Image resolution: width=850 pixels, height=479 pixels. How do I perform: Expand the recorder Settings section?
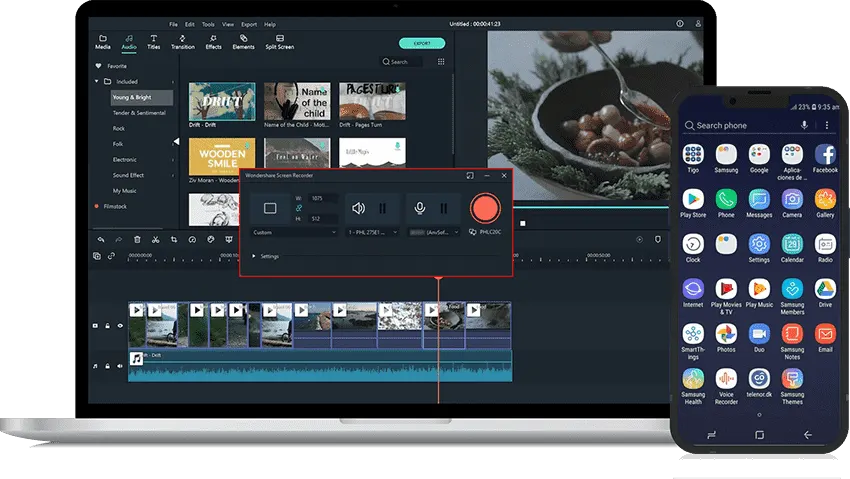click(266, 256)
